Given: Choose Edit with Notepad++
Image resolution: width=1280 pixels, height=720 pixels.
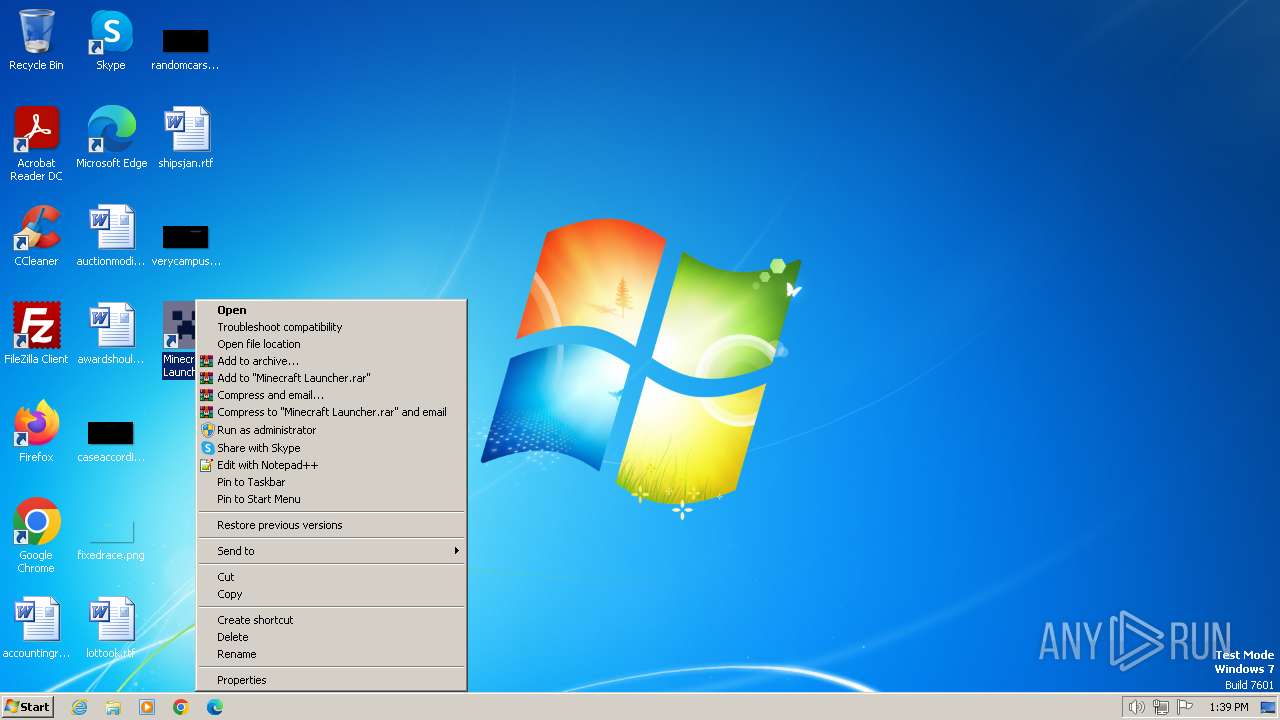Looking at the screenshot, I should tap(331, 465).
